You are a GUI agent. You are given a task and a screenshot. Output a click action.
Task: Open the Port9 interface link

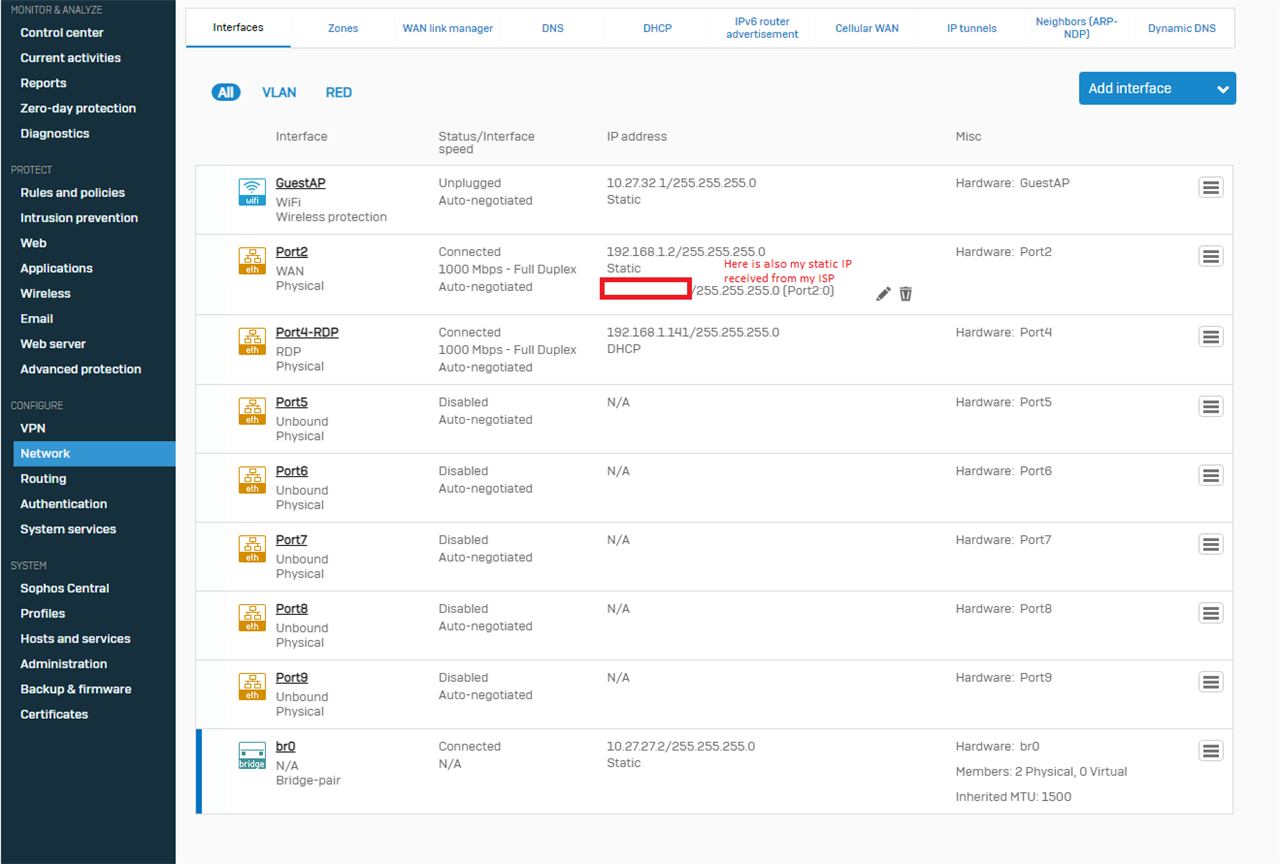(x=292, y=677)
